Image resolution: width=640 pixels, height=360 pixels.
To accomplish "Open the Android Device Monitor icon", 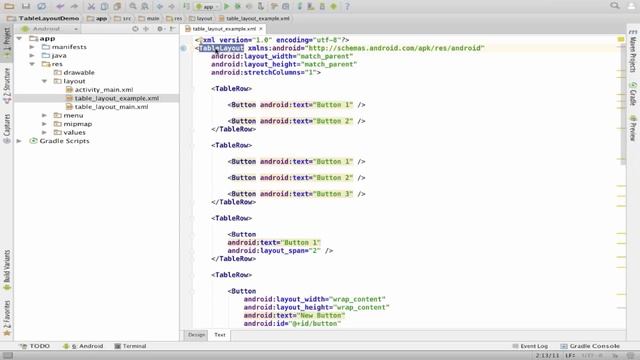I will click(333, 6).
